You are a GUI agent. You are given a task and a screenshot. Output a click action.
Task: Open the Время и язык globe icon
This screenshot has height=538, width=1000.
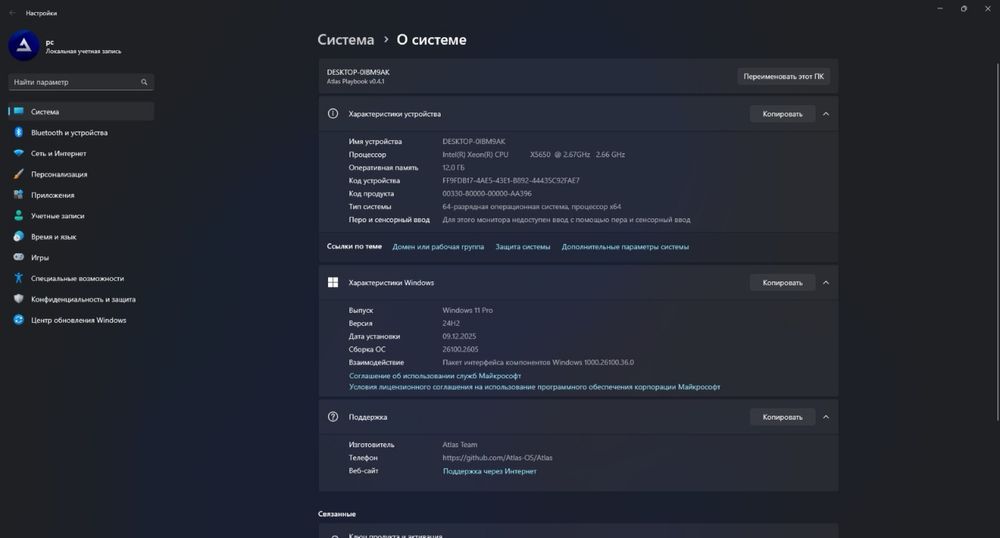point(18,236)
